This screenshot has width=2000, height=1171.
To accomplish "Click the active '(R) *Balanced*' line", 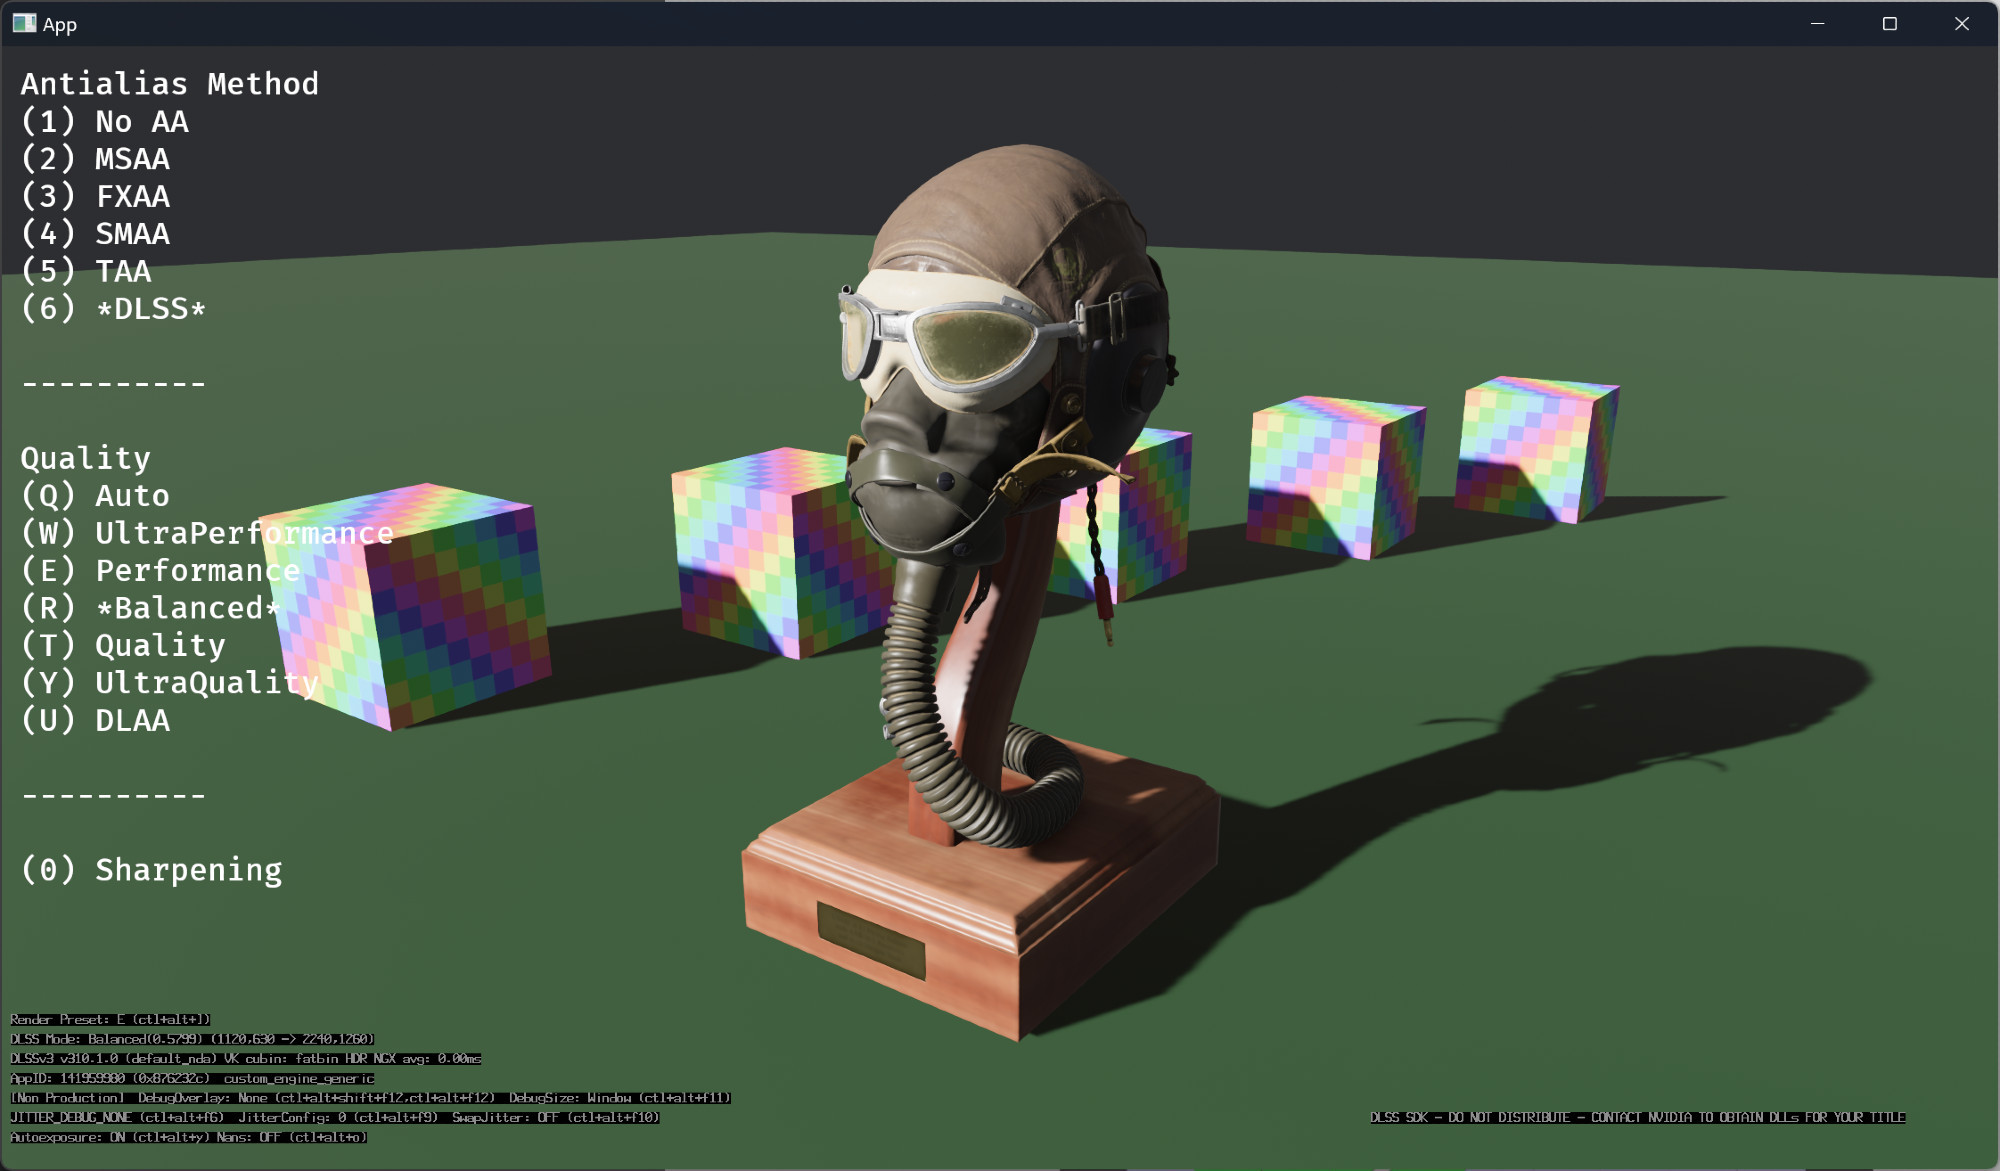I will pos(151,608).
